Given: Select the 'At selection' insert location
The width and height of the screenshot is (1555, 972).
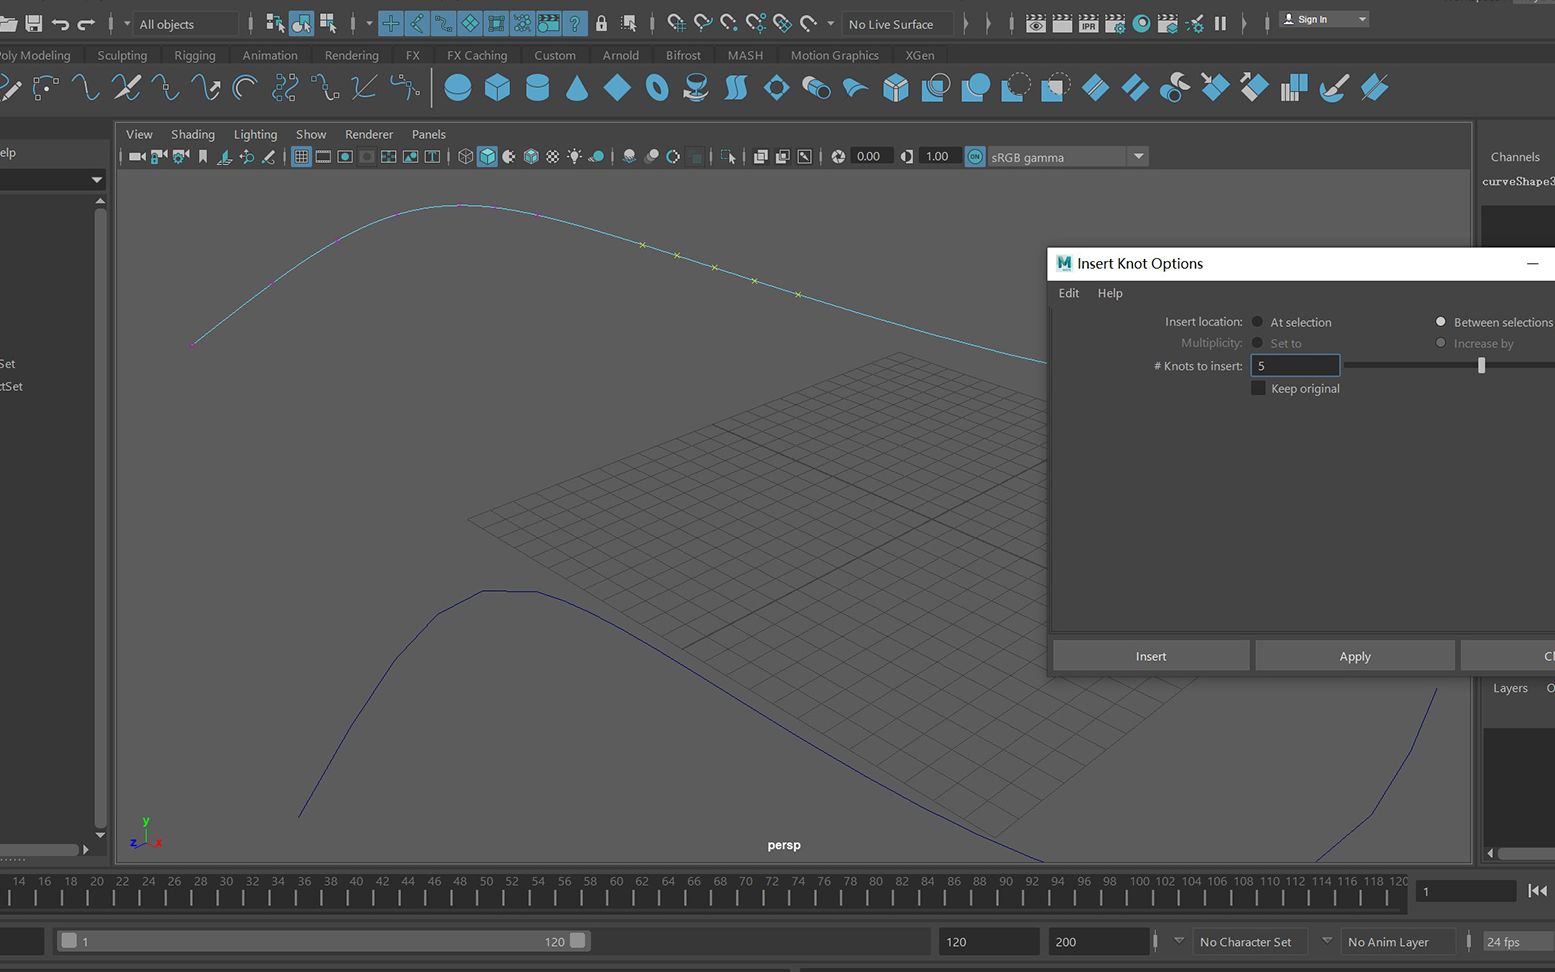Looking at the screenshot, I should [1258, 322].
